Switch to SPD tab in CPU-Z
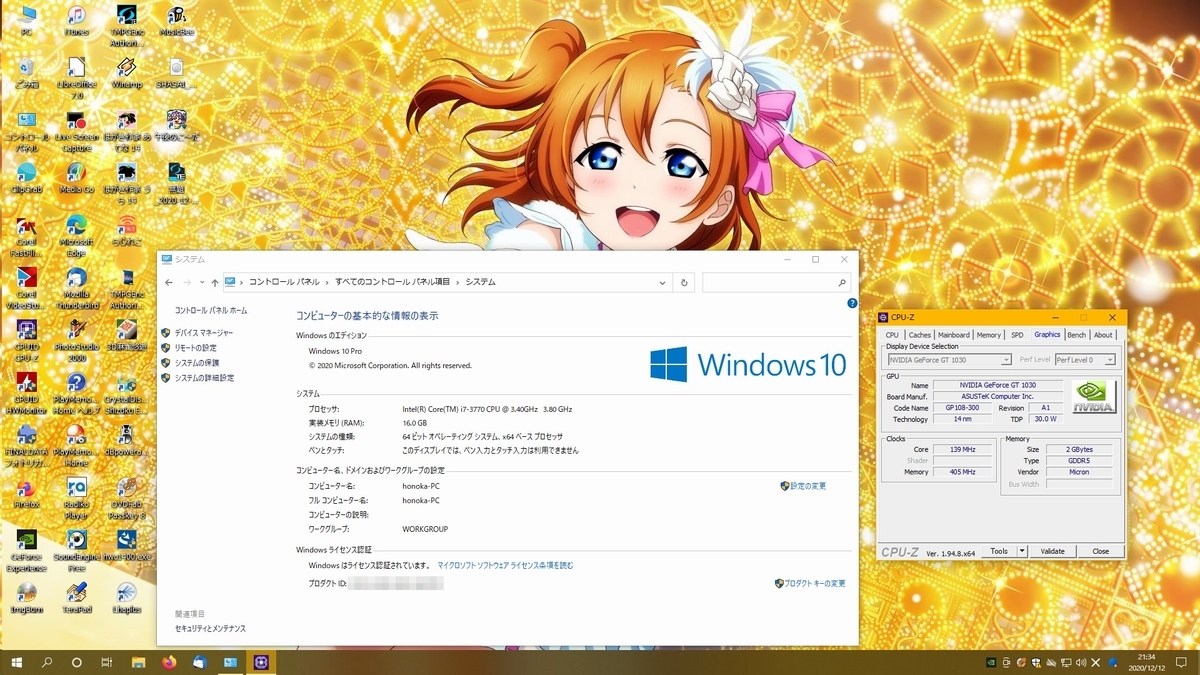 point(1017,335)
